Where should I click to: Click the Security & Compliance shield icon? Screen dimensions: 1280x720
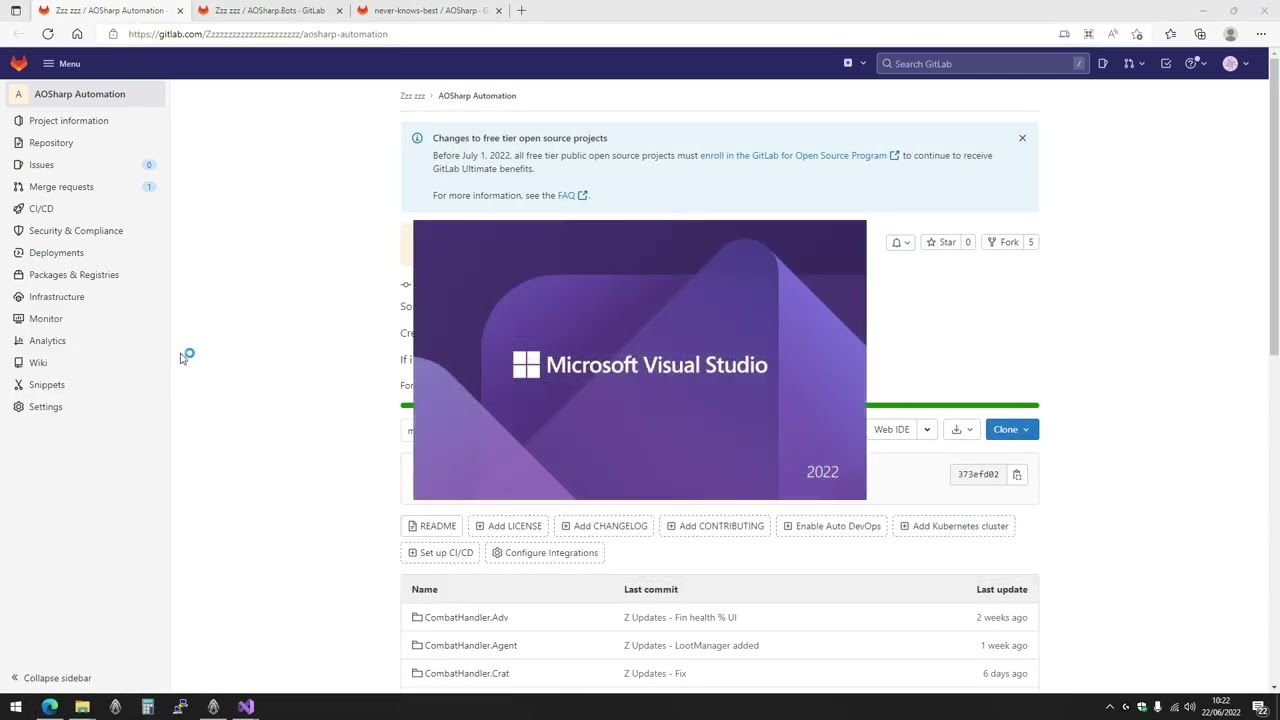pos(19,231)
